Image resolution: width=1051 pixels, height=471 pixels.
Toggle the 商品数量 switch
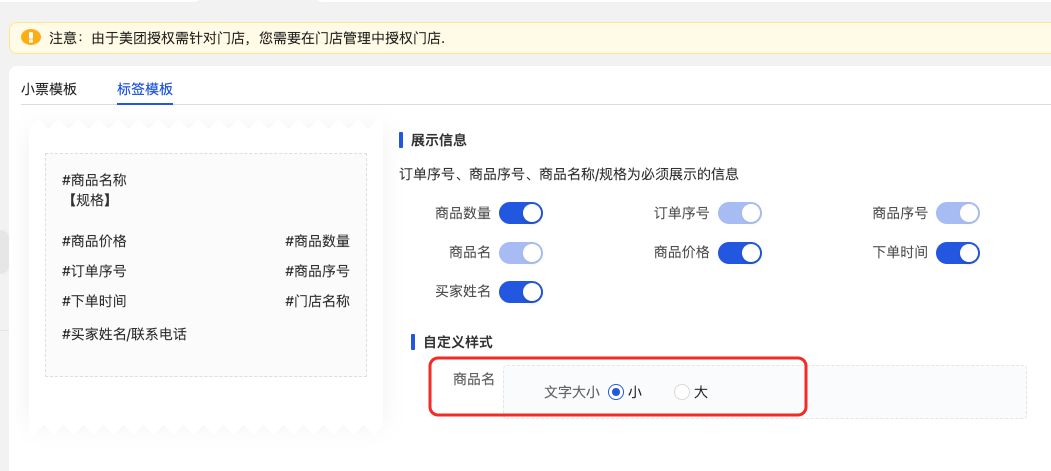520,213
